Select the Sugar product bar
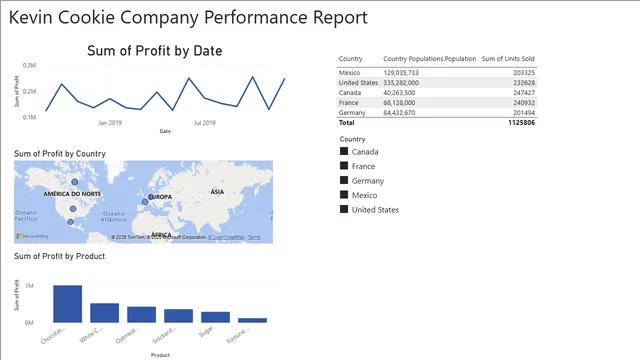This screenshot has width=640, height=360. point(216,317)
